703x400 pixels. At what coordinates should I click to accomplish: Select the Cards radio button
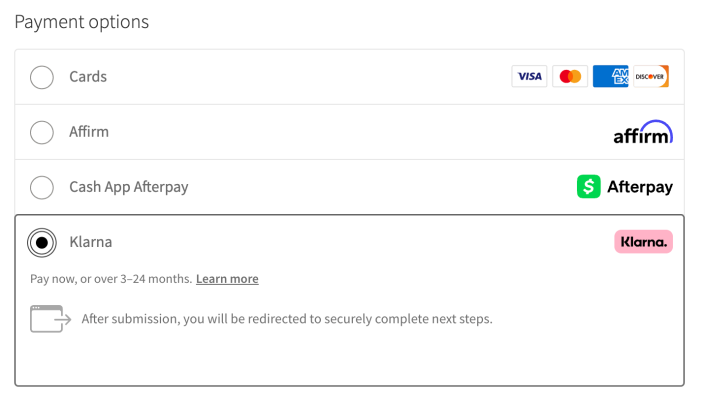(x=42, y=77)
